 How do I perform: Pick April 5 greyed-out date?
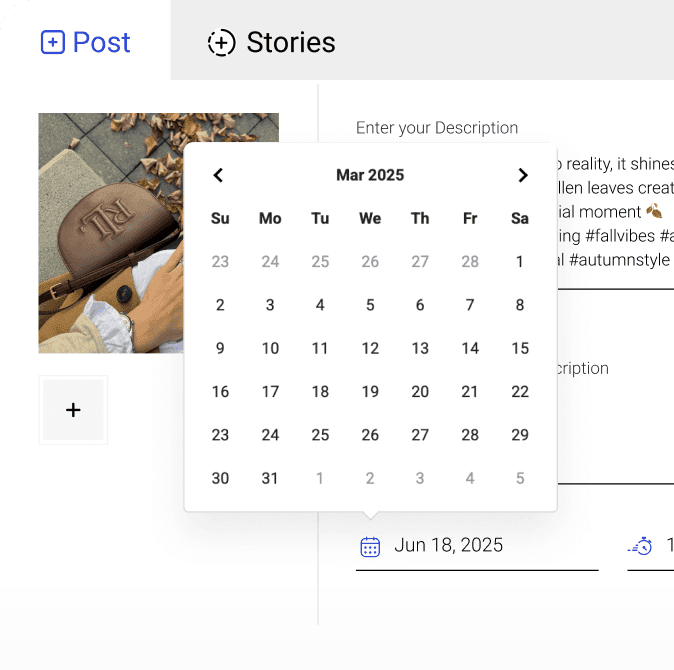[x=520, y=479]
